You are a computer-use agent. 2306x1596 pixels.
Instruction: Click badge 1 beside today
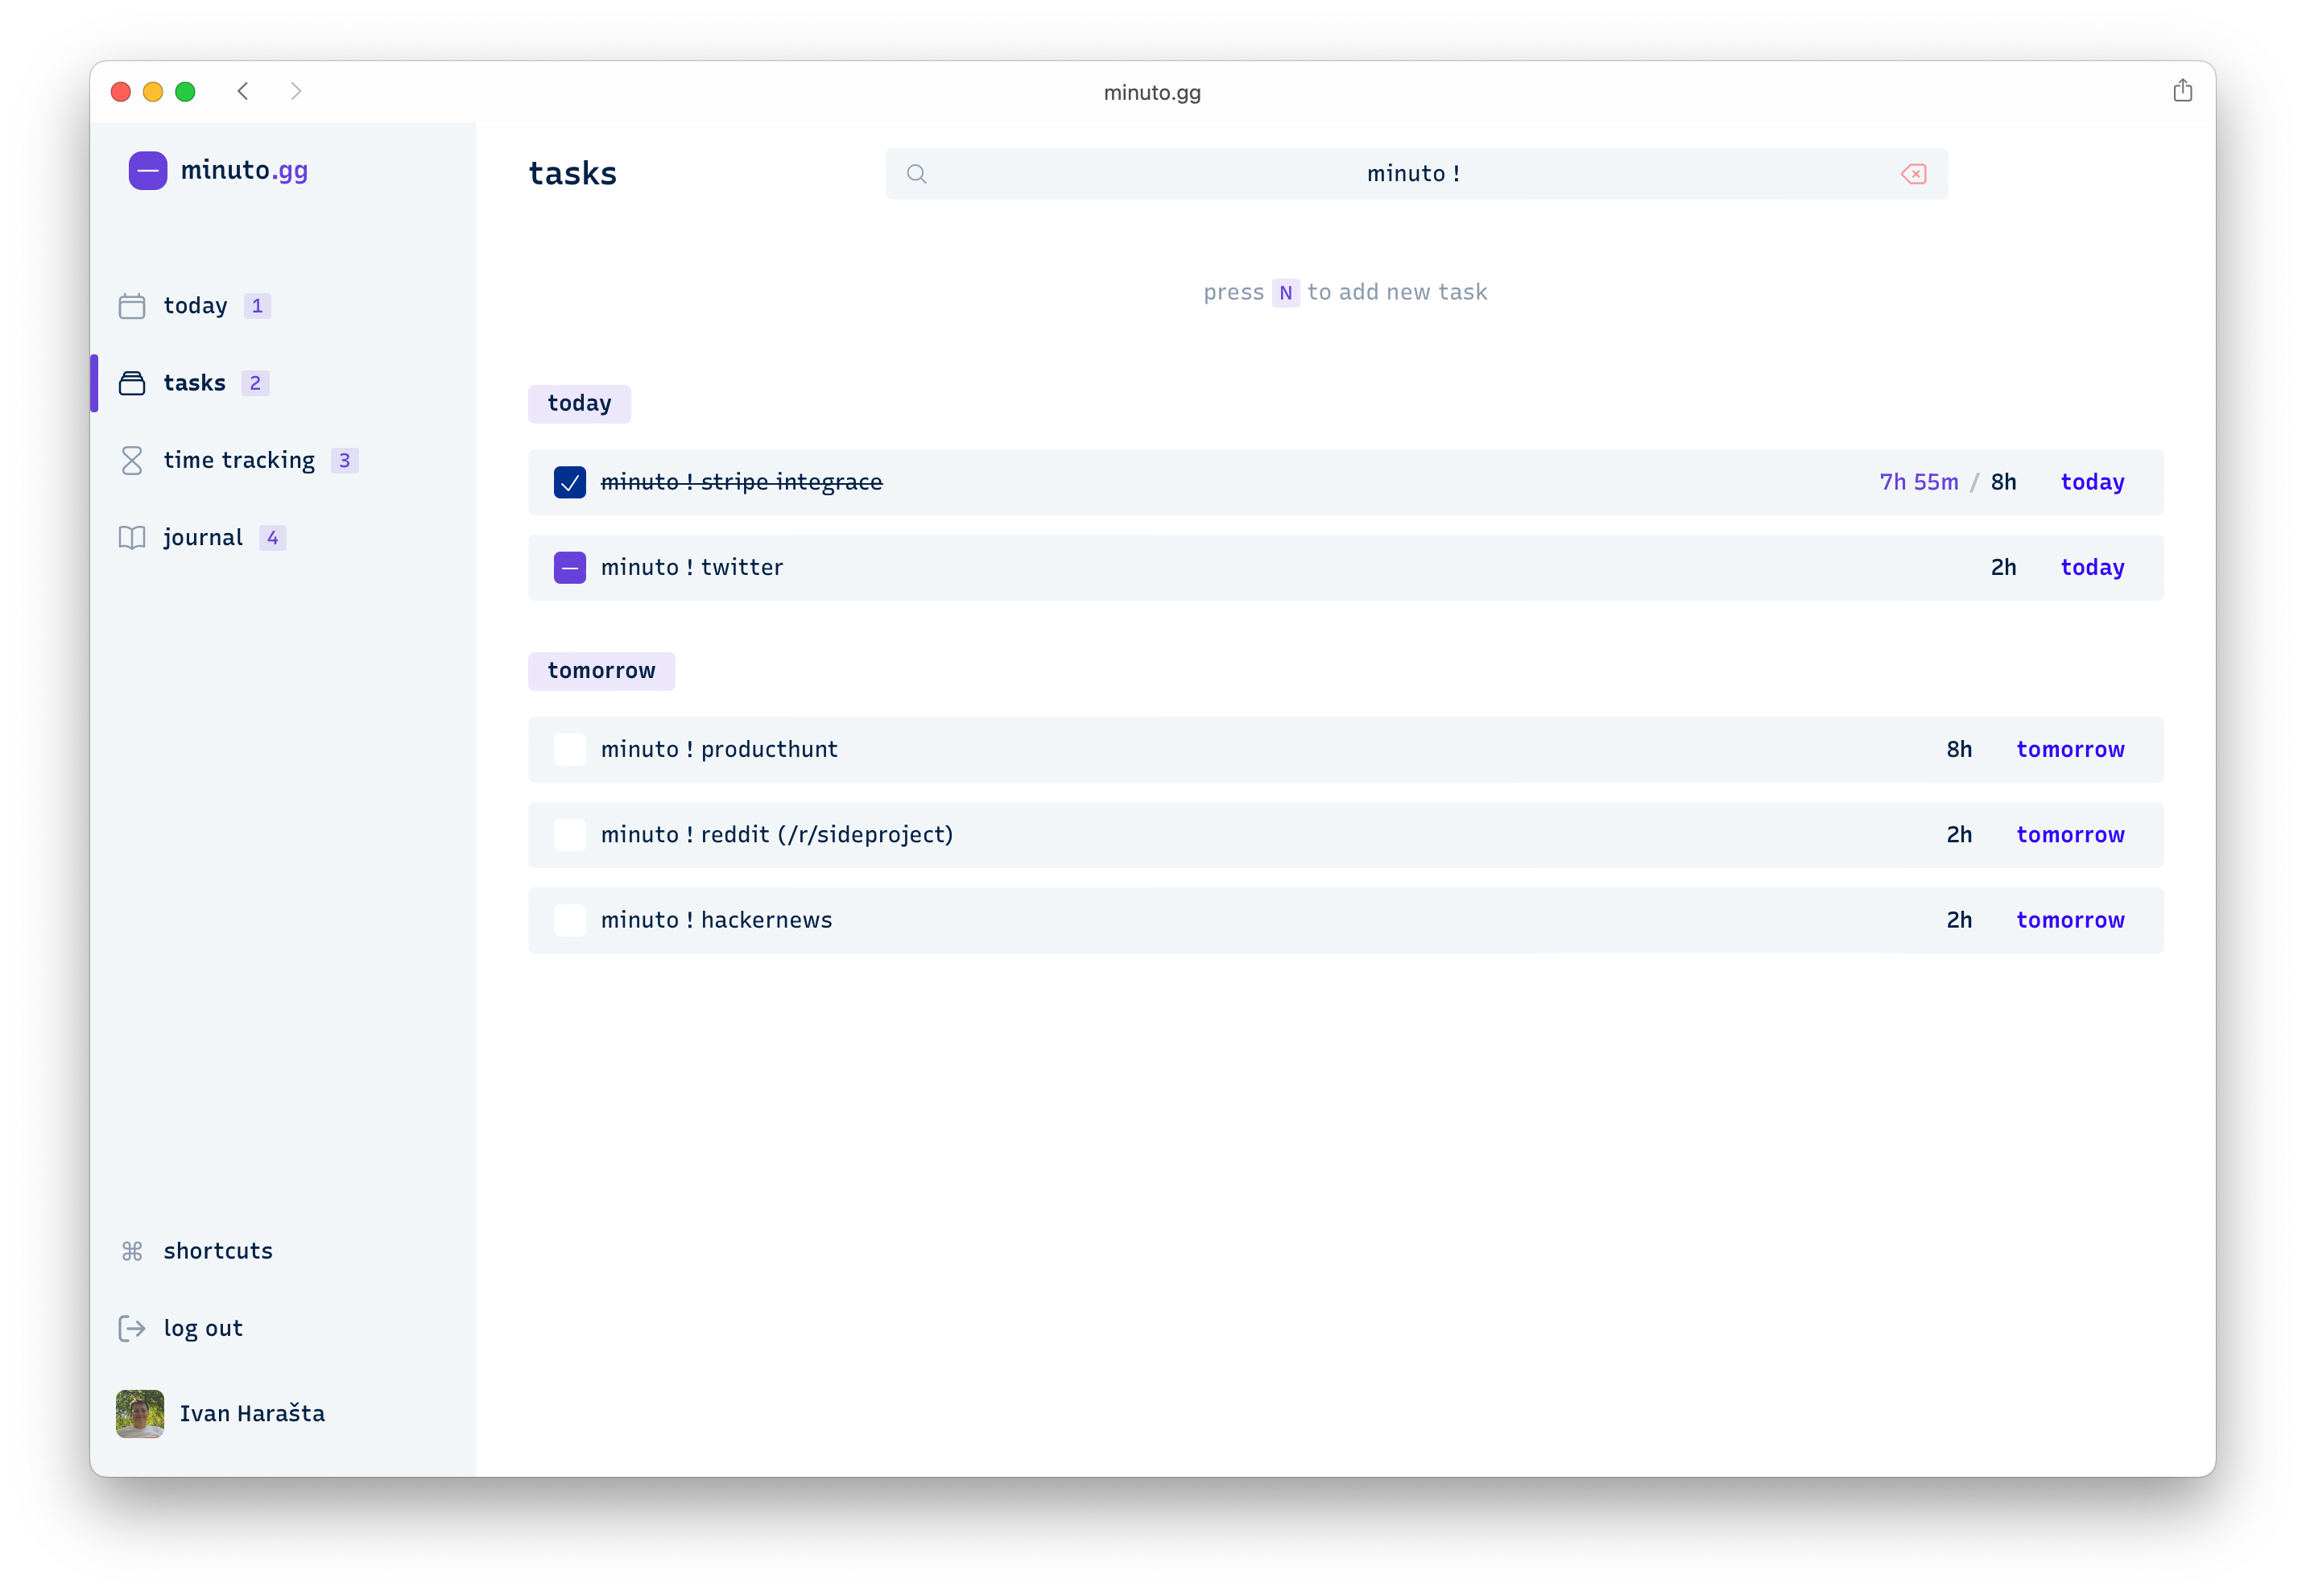click(257, 306)
